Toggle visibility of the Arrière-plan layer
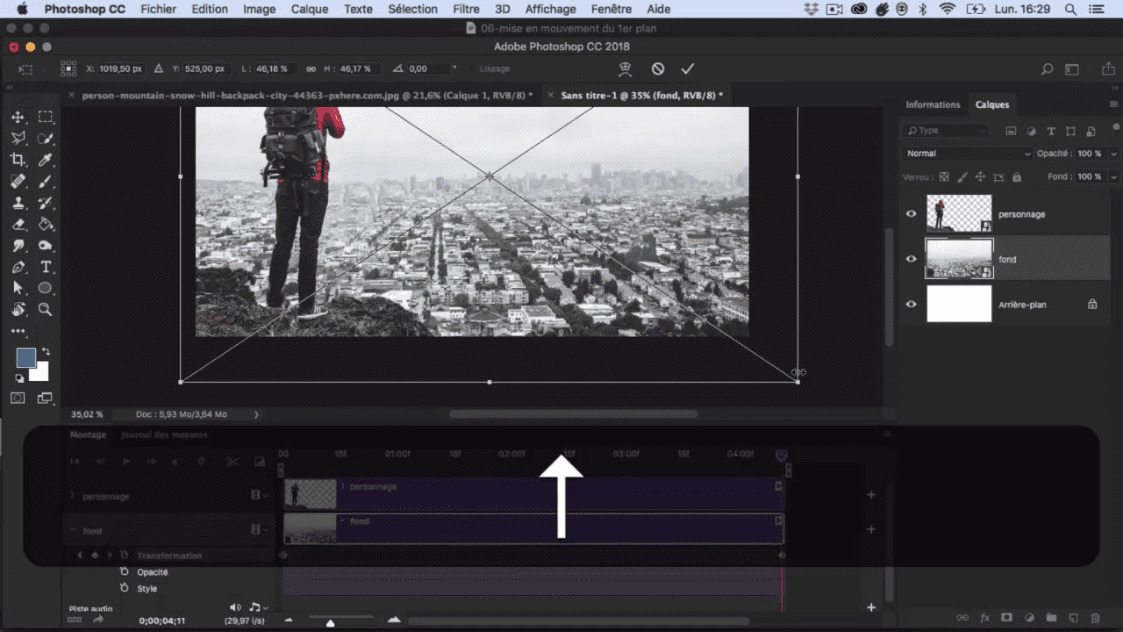The image size is (1123, 632). coord(911,305)
